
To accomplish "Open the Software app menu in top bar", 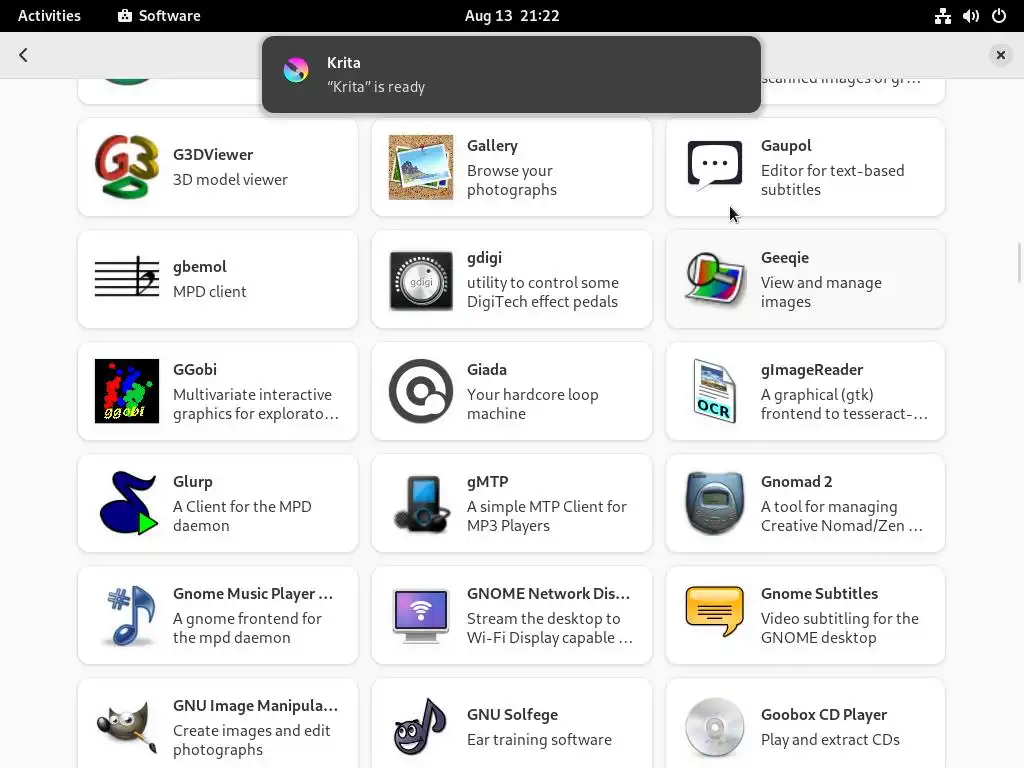I will point(159,16).
